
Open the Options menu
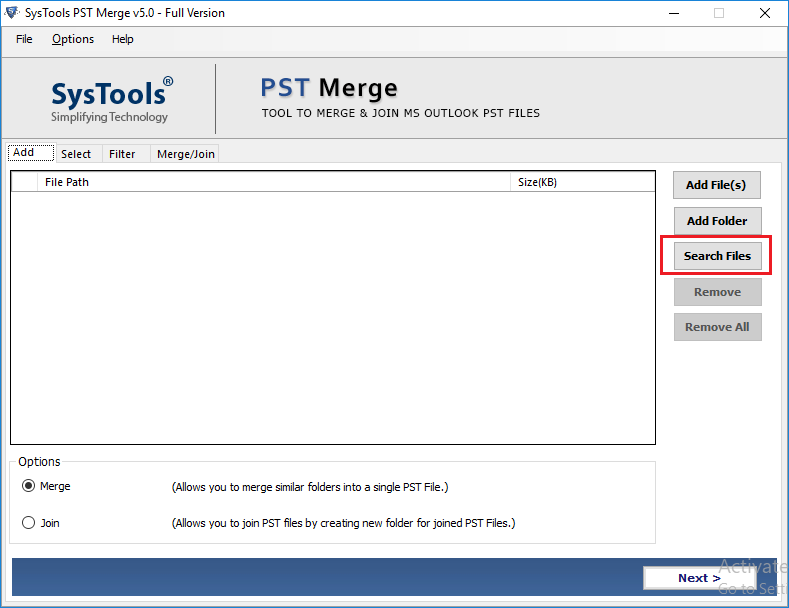pos(73,39)
